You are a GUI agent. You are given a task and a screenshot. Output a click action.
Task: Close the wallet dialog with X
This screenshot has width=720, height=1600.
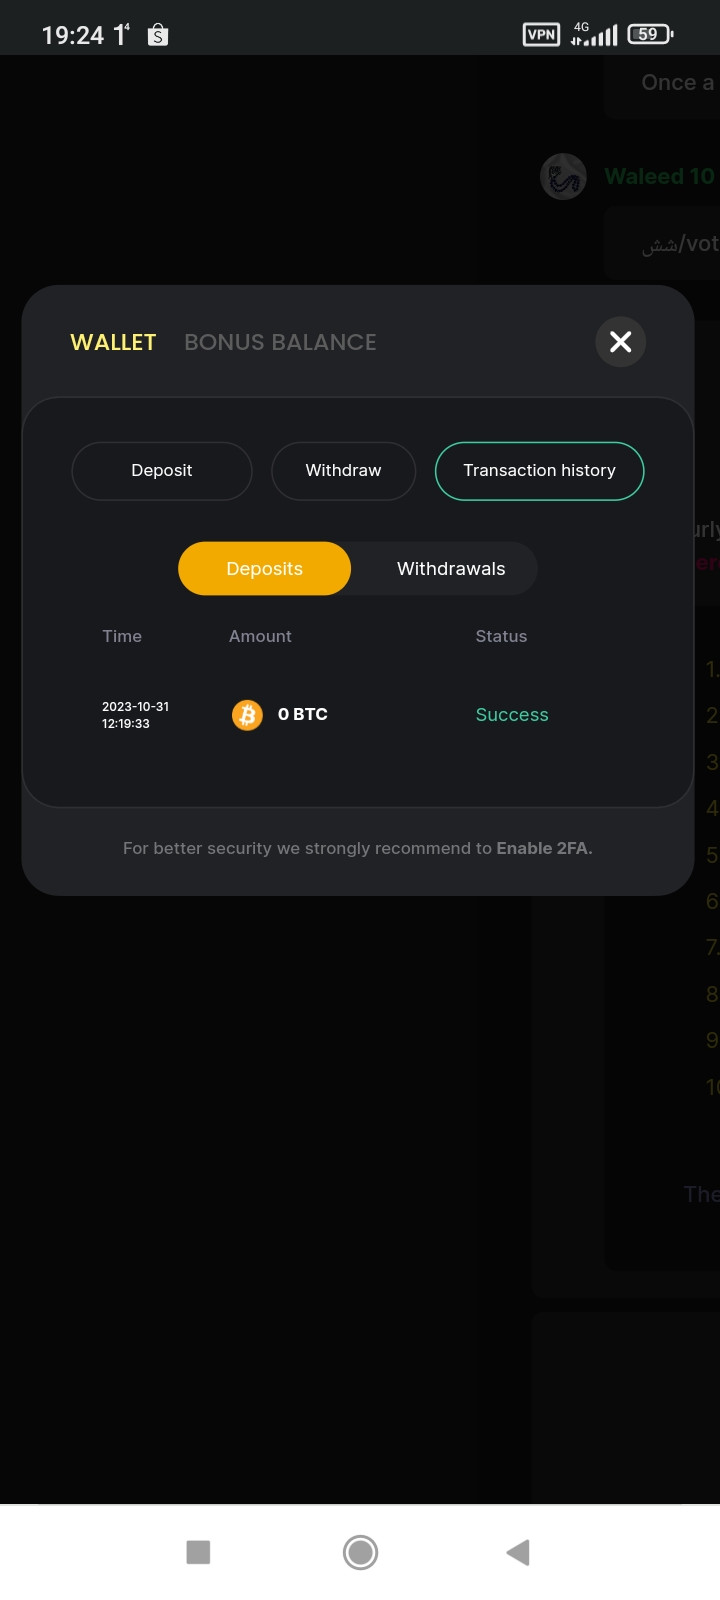click(x=620, y=342)
